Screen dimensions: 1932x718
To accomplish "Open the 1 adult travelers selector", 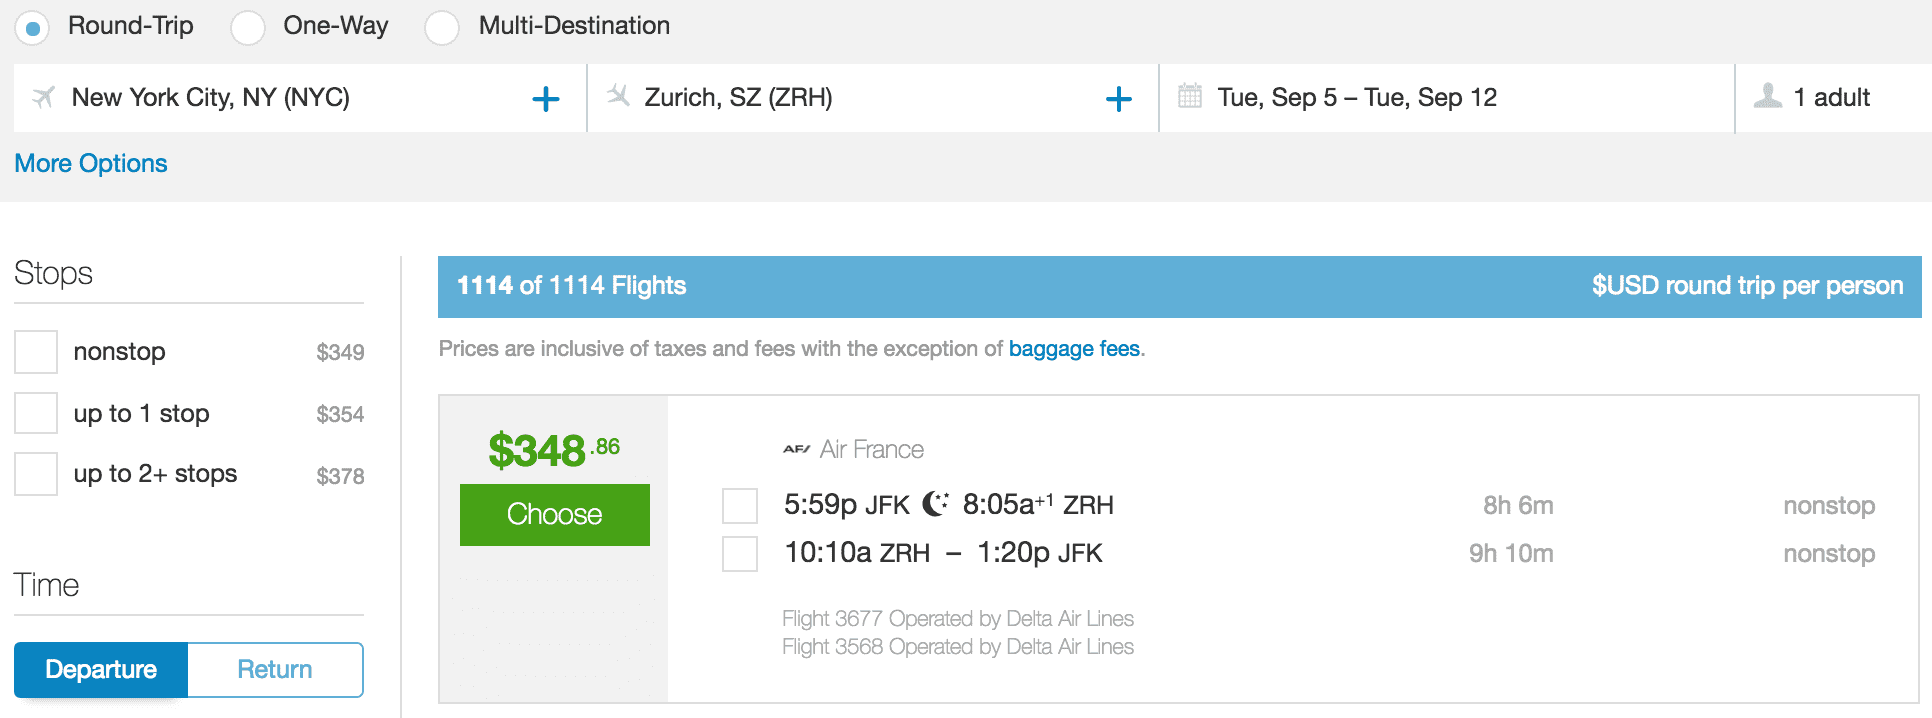I will coord(1833,98).
